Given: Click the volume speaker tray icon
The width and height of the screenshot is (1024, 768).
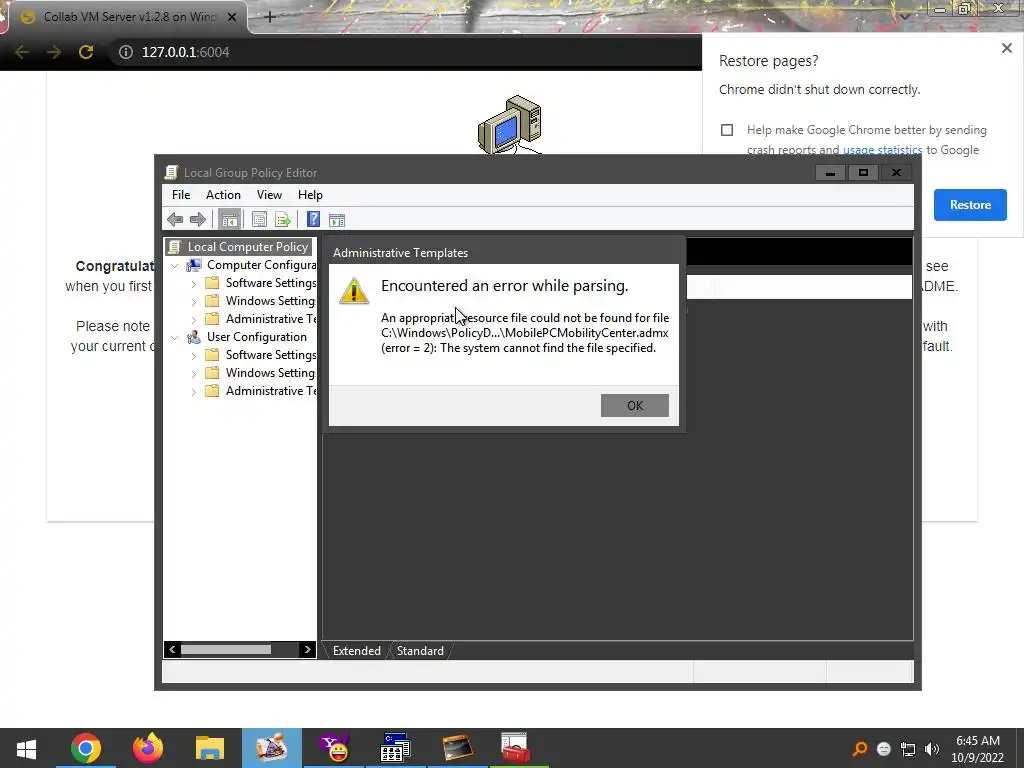Looking at the screenshot, I should coord(933,749).
